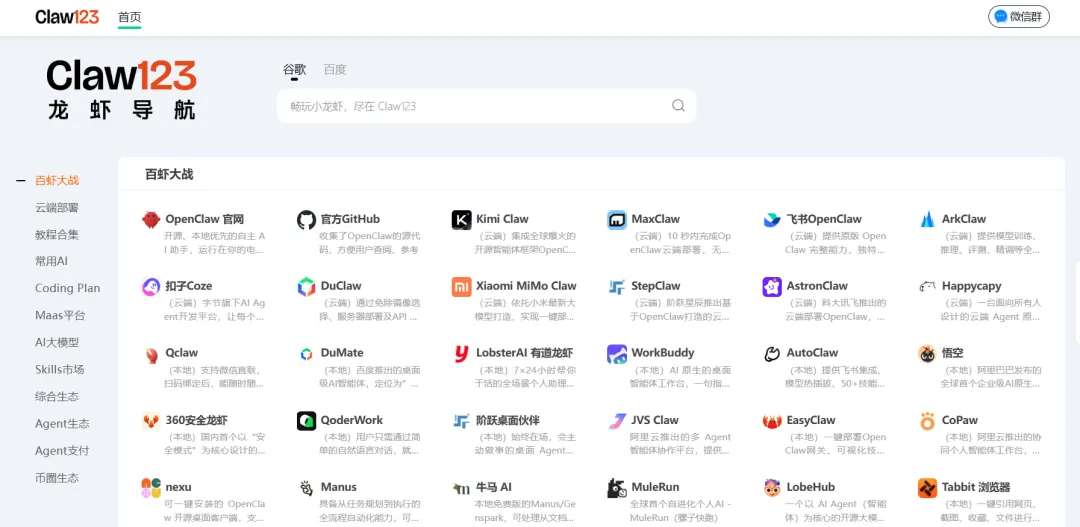This screenshot has height=527, width=1080.
Task: Open the LobsterAI 有道龙虾 icon
Action: 461,354
